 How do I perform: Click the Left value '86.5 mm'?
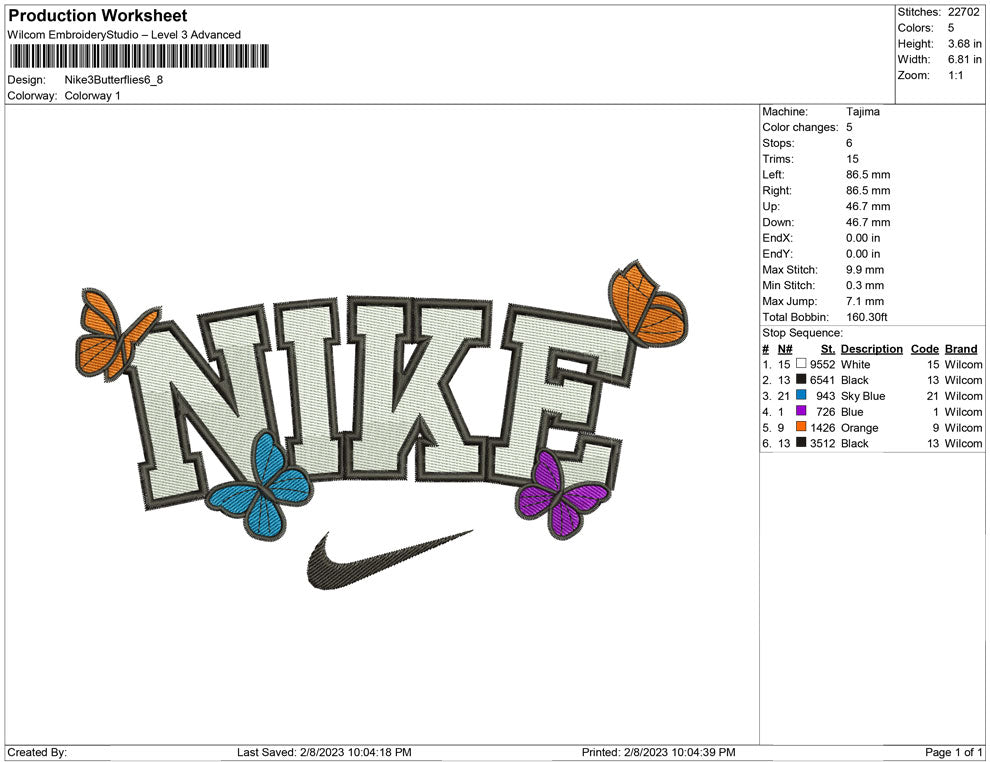[x=868, y=174]
